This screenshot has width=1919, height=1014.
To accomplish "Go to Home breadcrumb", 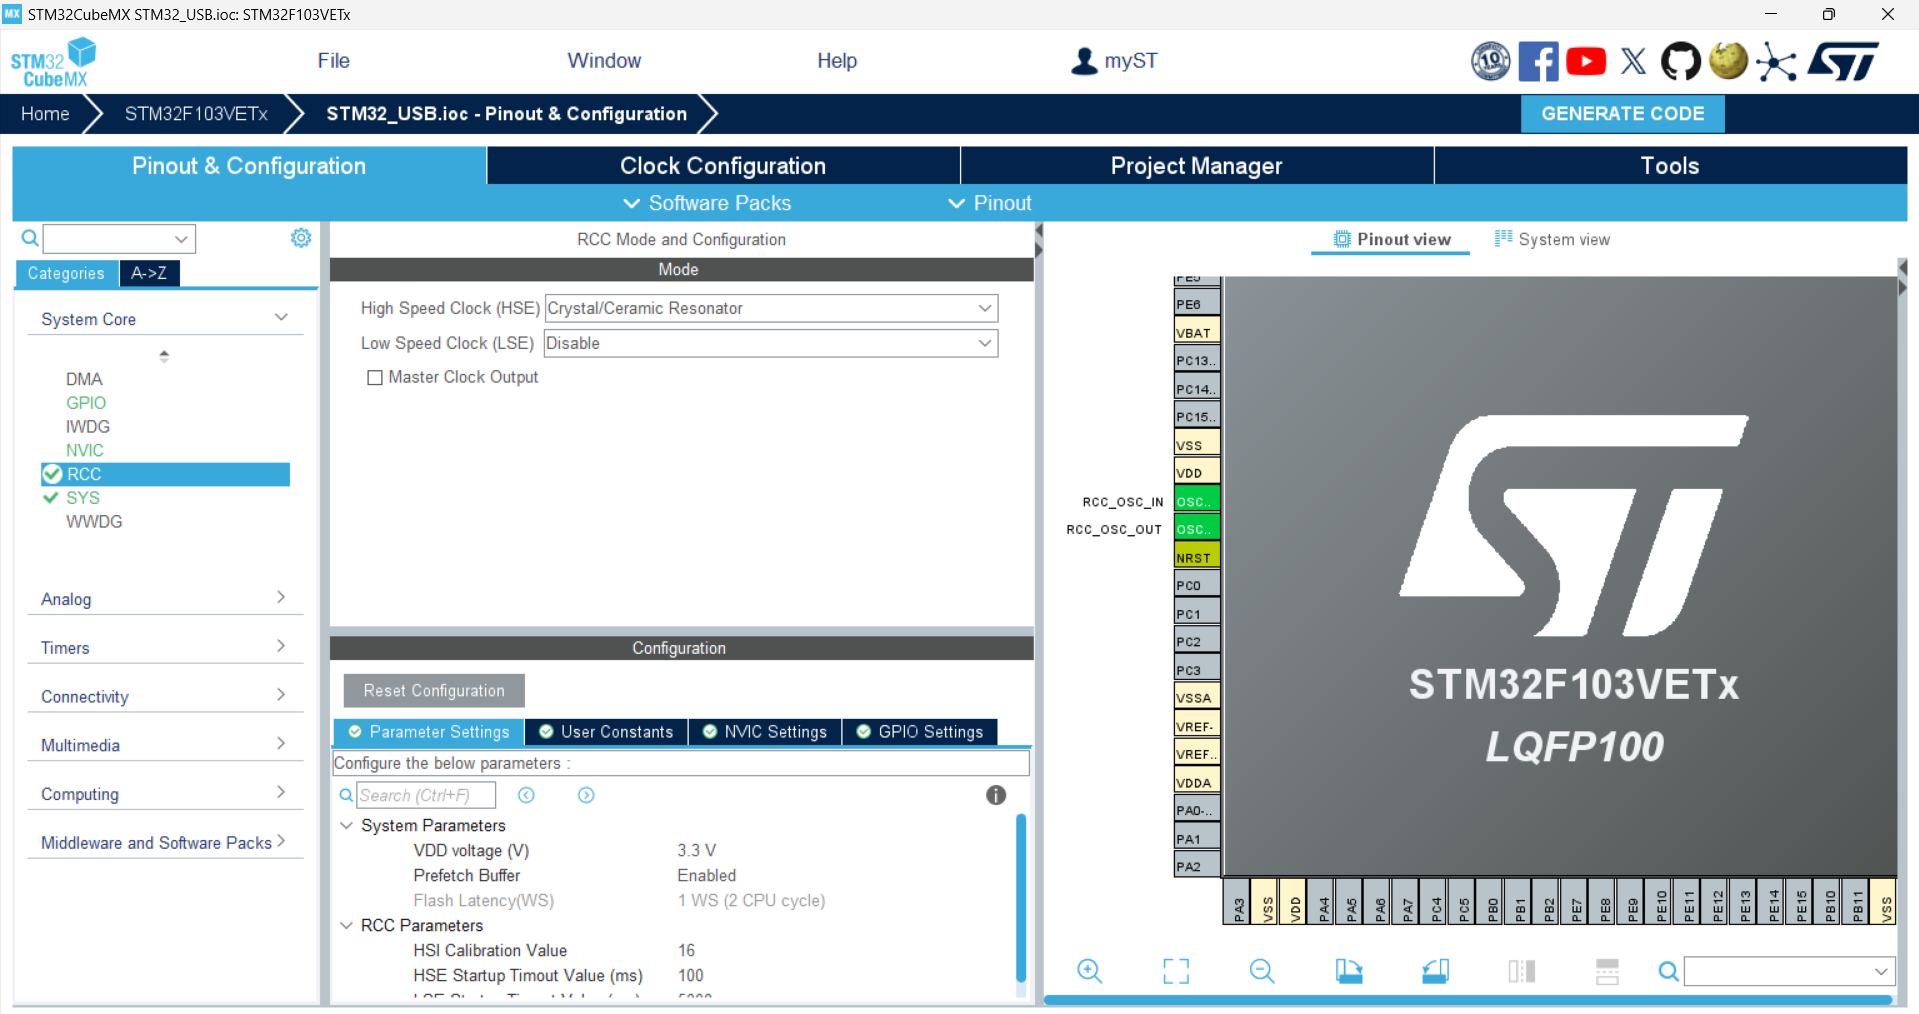I will (45, 114).
